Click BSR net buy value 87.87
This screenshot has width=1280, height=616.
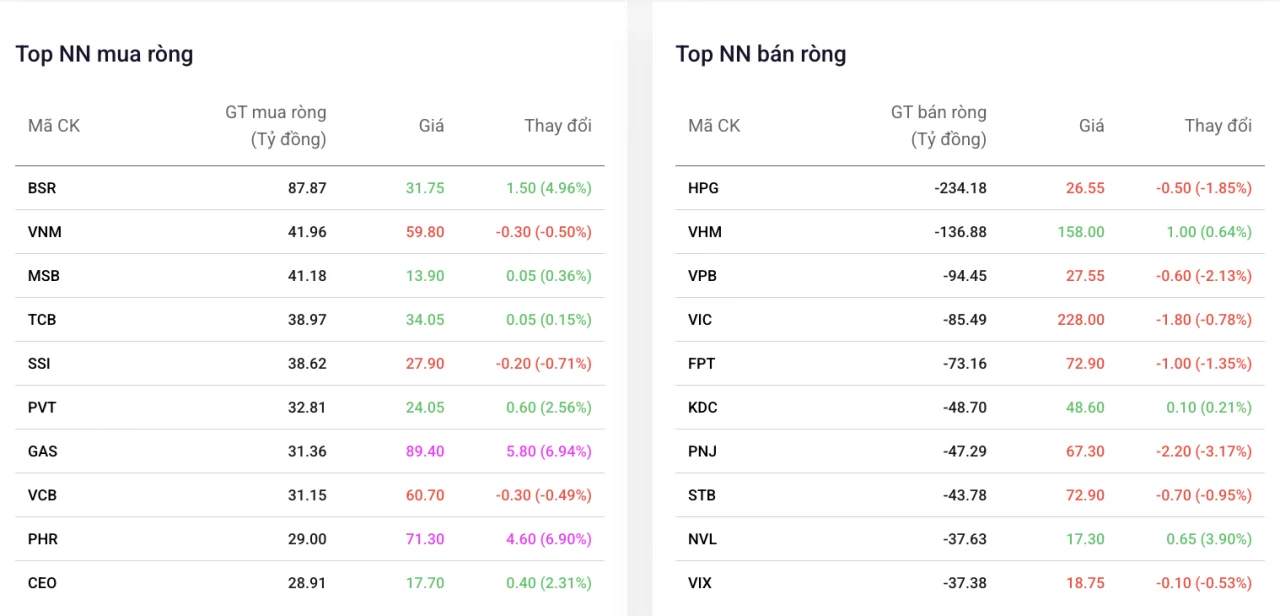pyautogui.click(x=307, y=188)
